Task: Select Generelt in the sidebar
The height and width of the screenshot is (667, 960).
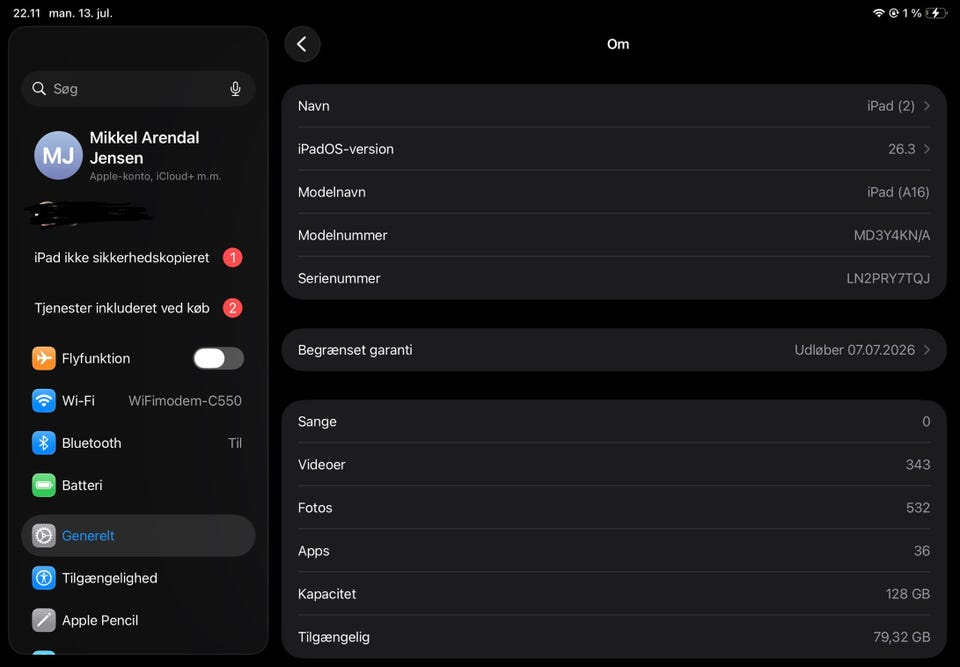Action: [x=138, y=535]
